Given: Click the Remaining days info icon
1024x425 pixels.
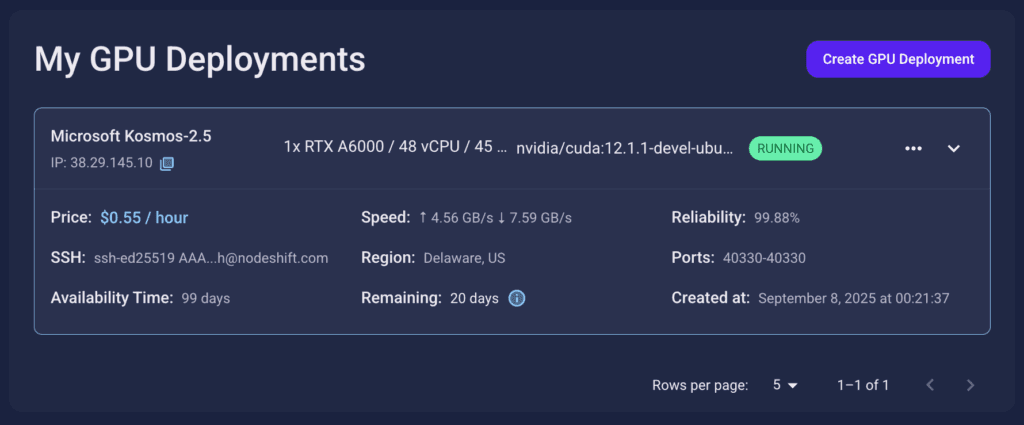Looking at the screenshot, I should pyautogui.click(x=517, y=298).
